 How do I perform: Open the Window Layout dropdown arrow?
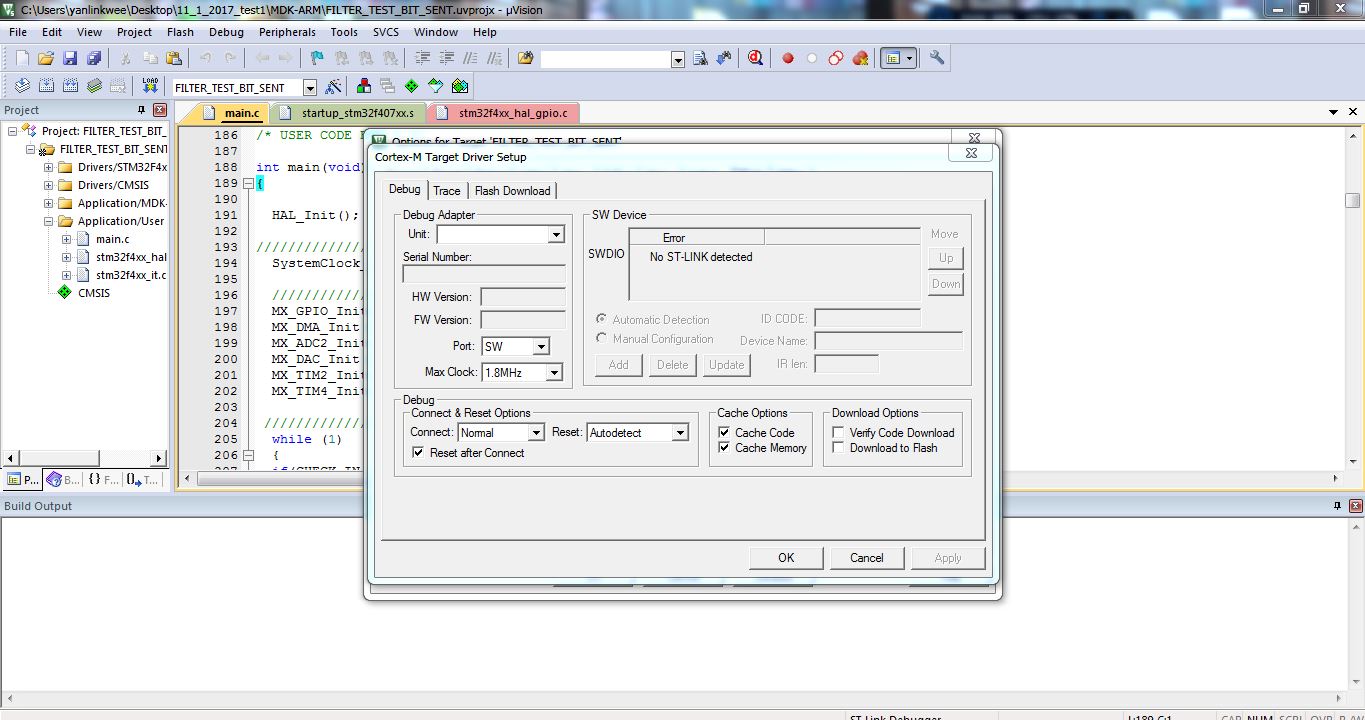pyautogui.click(x=909, y=59)
